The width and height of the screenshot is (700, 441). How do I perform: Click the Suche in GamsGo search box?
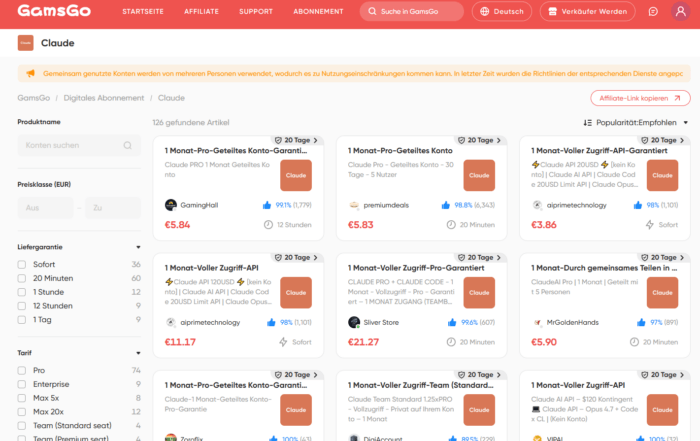click(412, 12)
